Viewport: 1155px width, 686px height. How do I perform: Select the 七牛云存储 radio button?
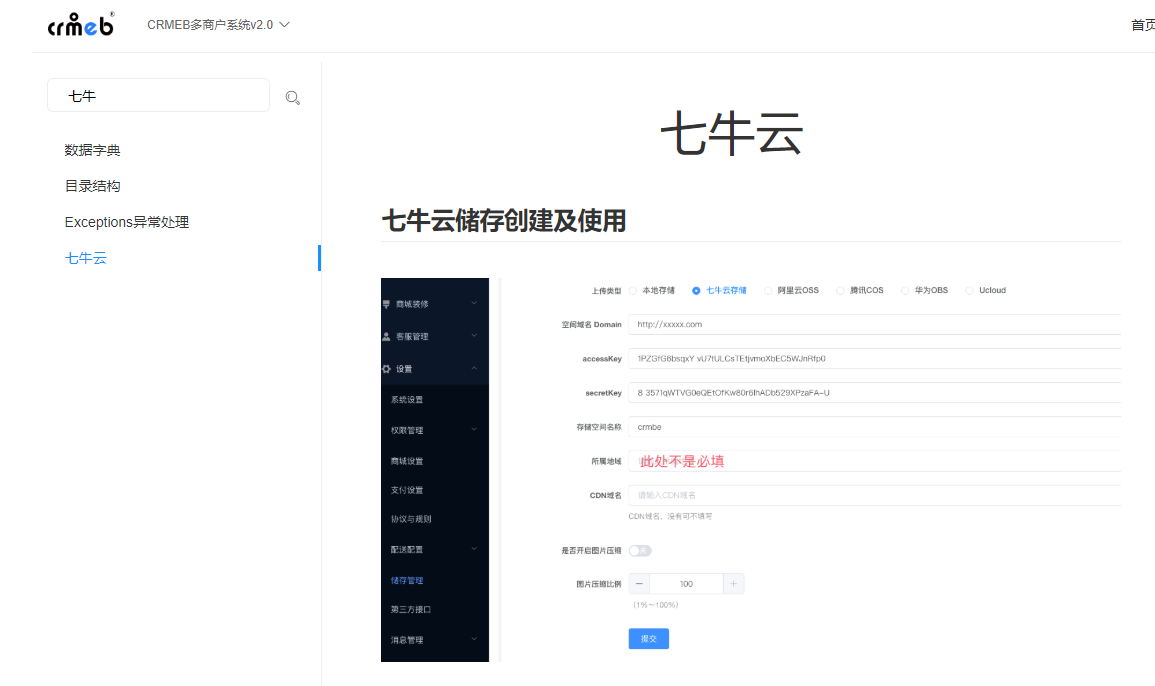[x=696, y=290]
